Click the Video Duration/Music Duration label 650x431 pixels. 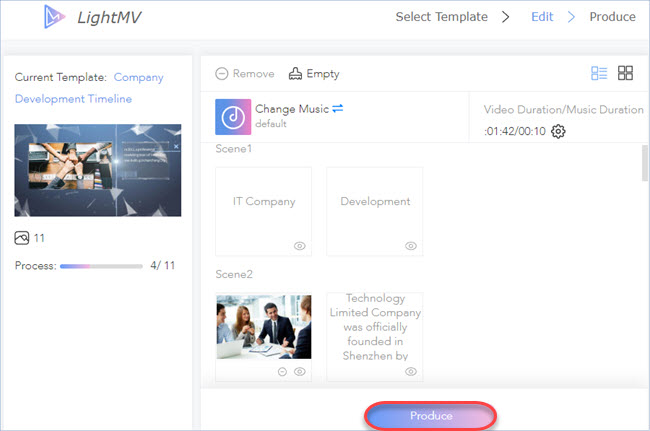pos(563,109)
